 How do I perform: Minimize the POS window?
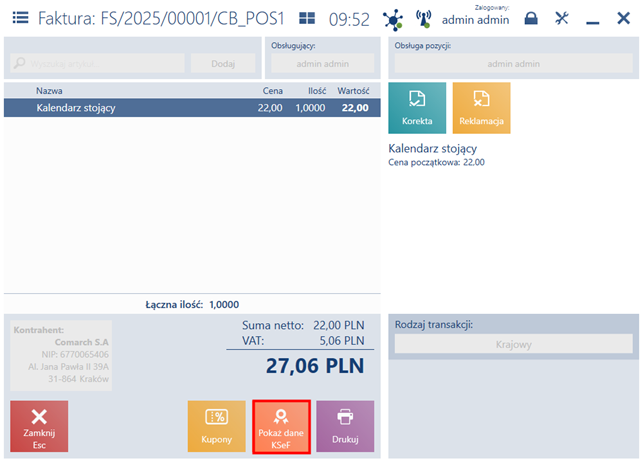pos(592,23)
